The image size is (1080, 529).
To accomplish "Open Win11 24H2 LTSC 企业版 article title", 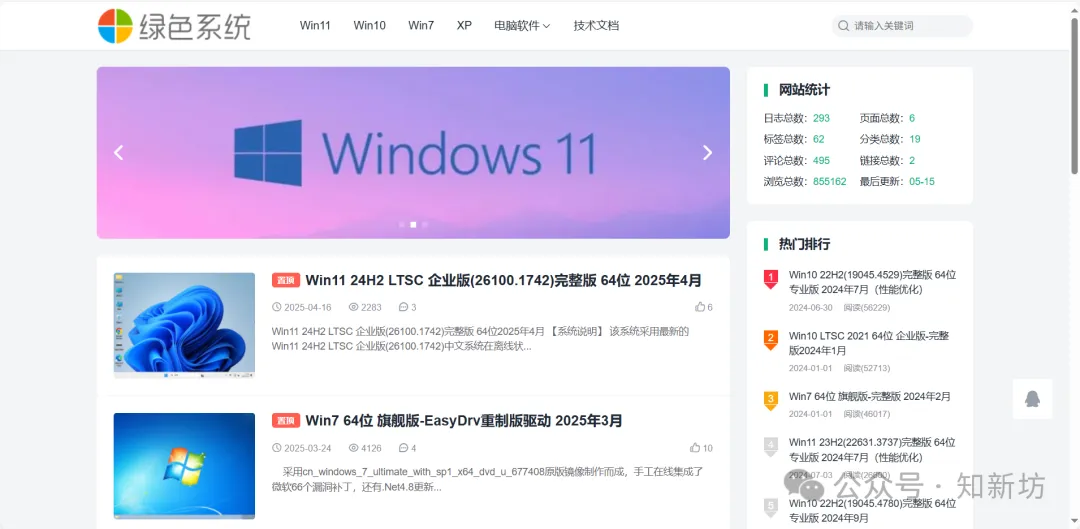I will tap(503, 280).
